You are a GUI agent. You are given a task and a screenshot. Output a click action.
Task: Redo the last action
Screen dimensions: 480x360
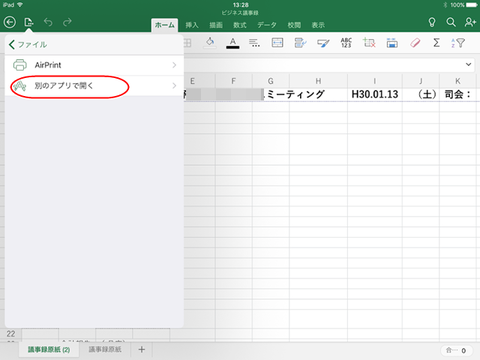pyautogui.click(x=67, y=22)
